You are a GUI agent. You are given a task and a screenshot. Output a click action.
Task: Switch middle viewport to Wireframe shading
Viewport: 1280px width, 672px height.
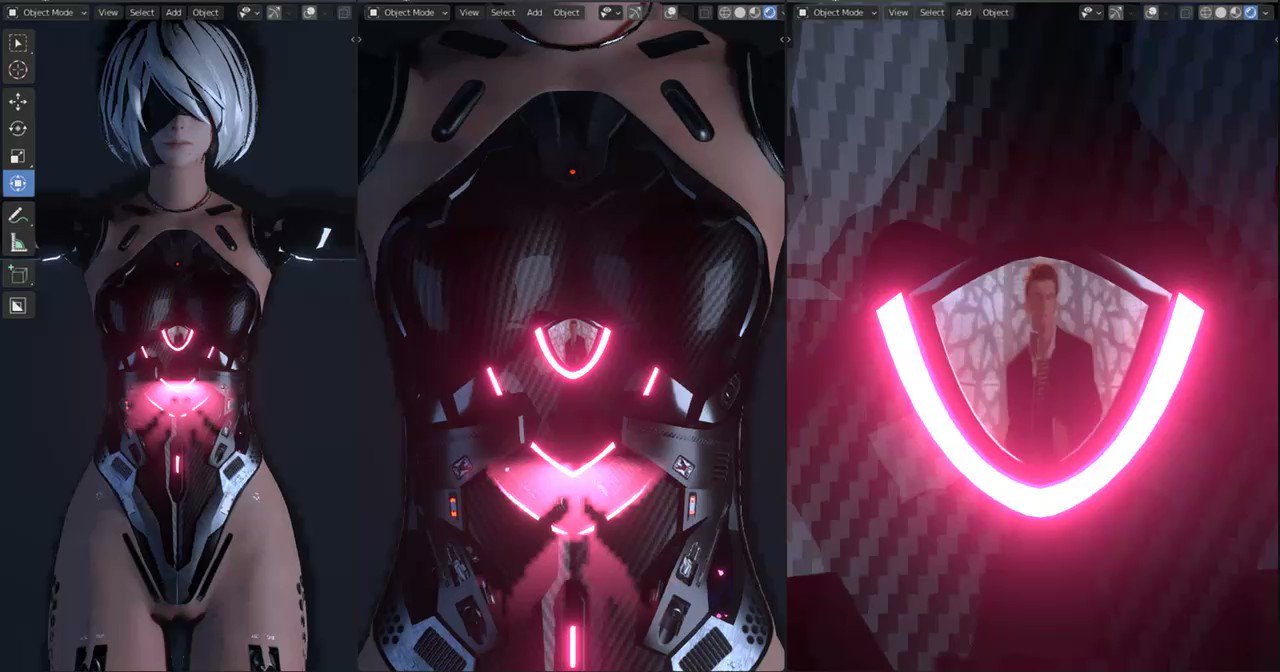[x=725, y=12]
